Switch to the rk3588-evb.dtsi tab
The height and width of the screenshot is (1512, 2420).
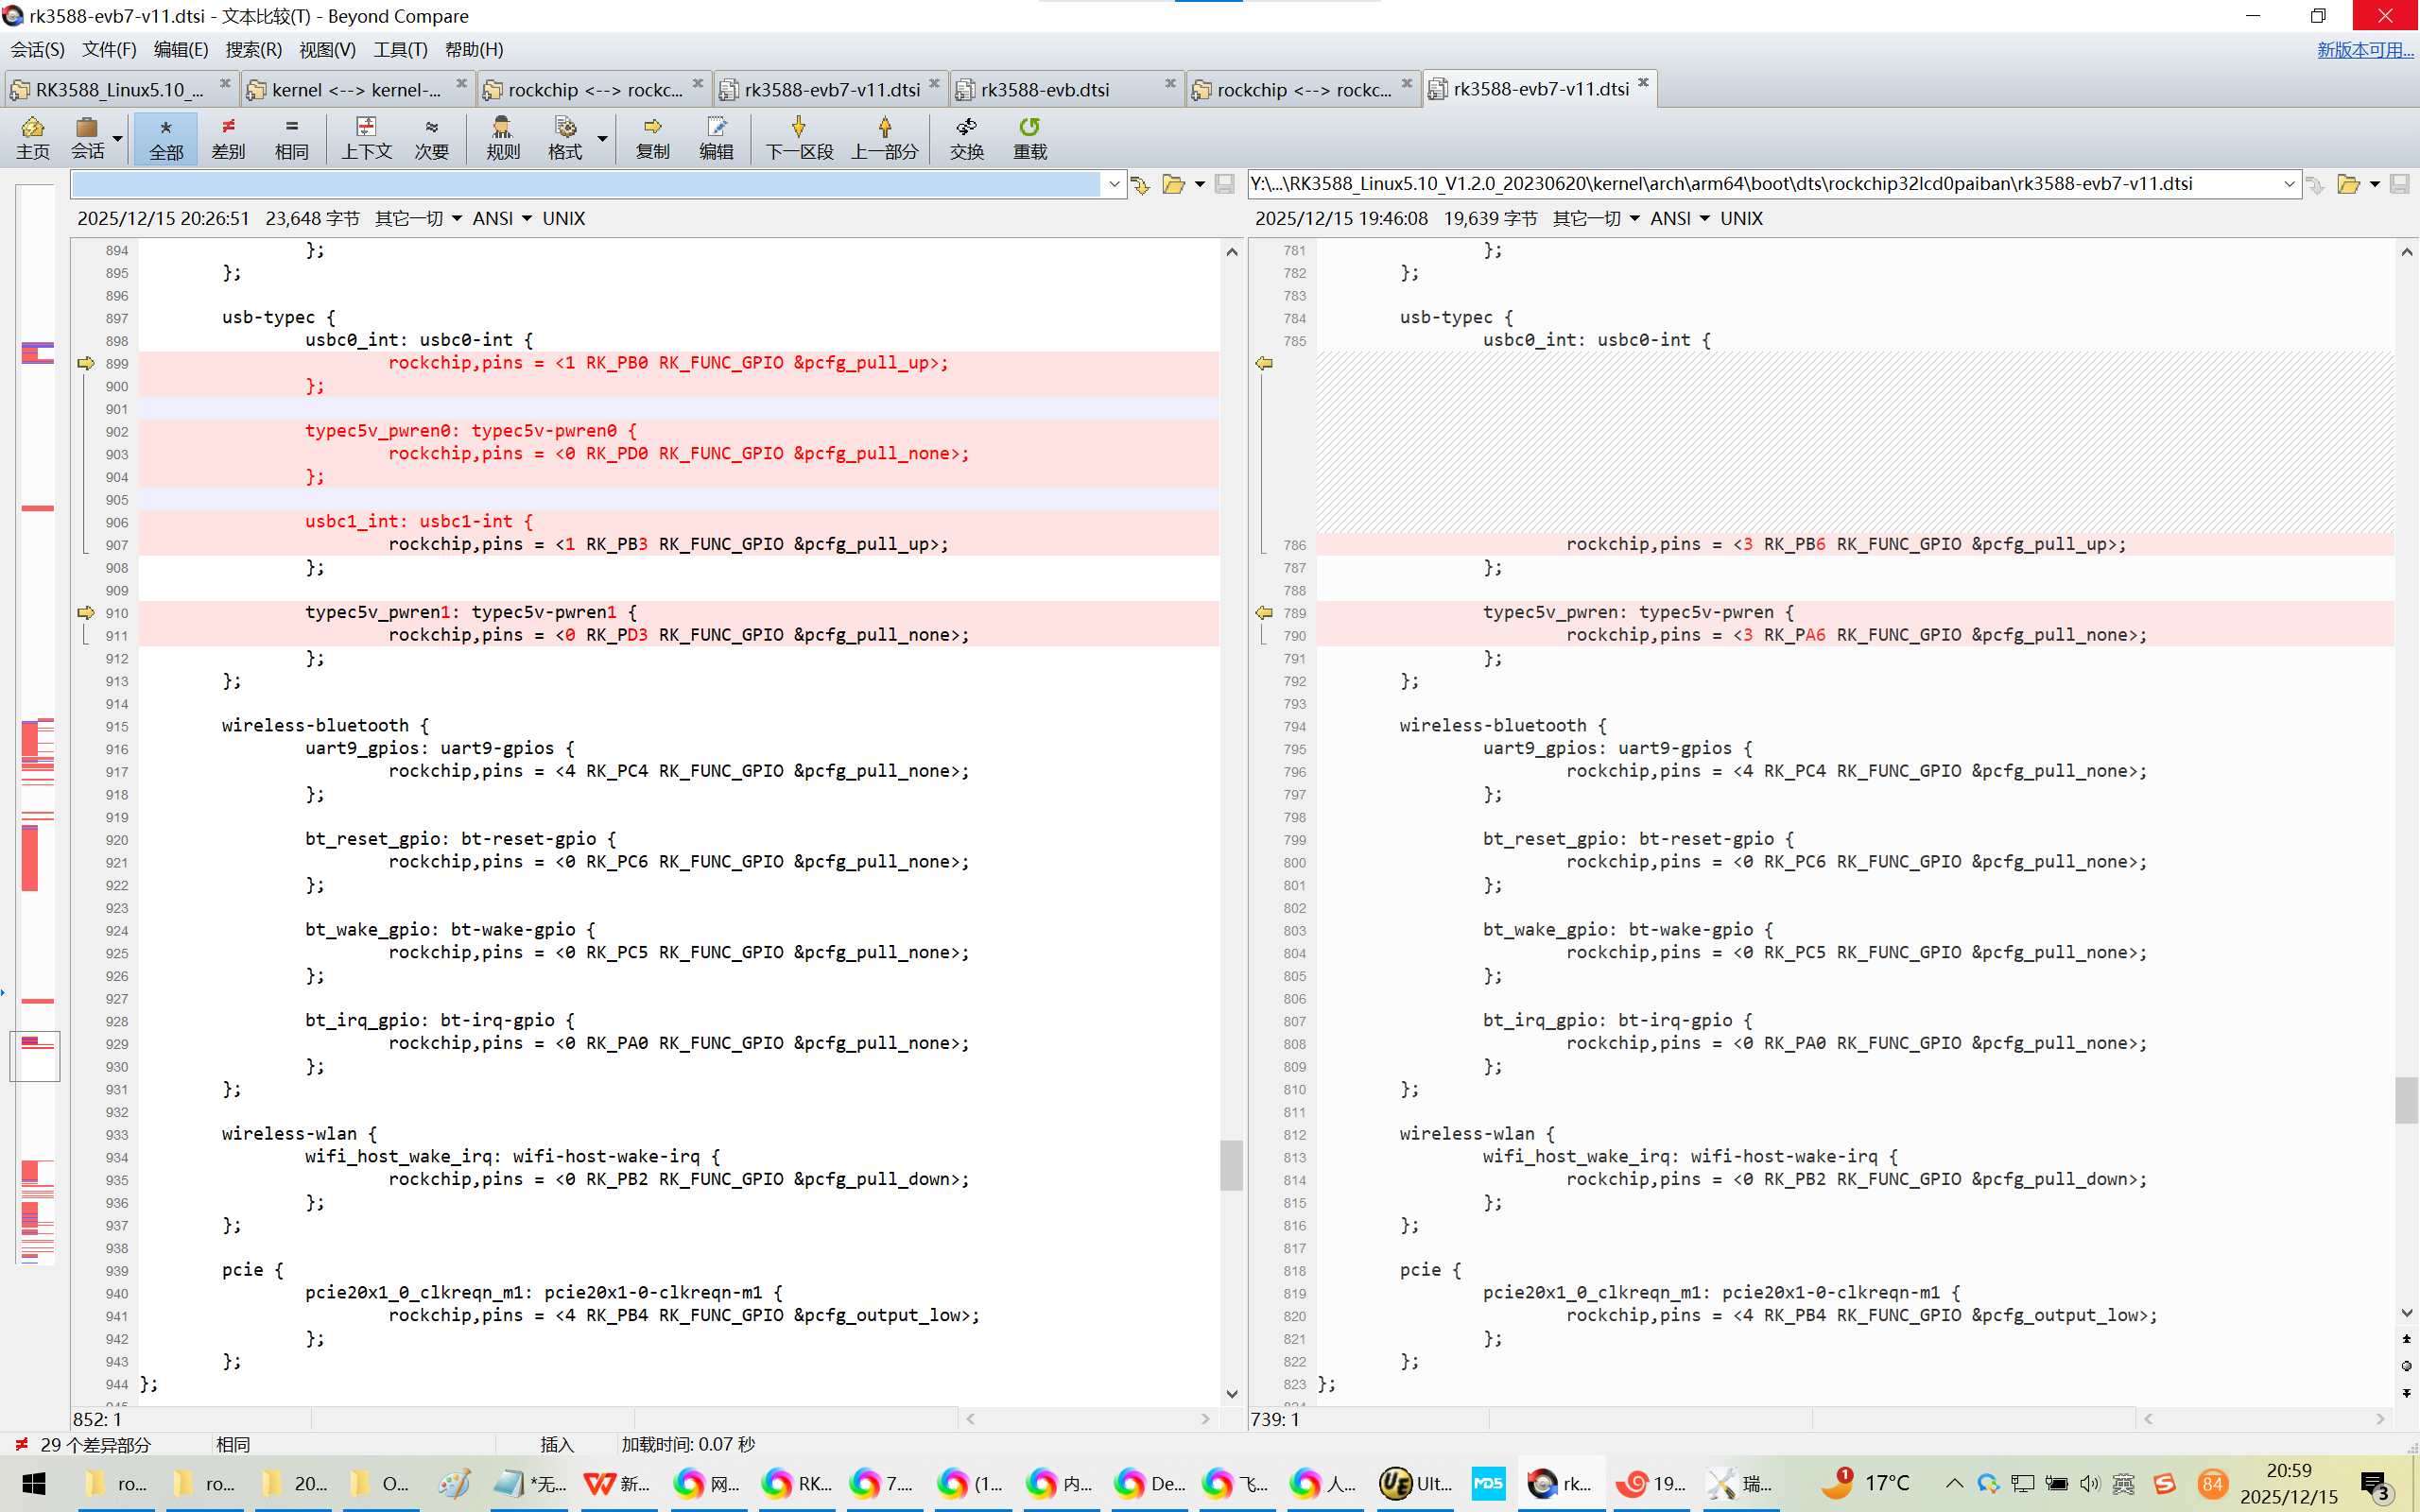pos(1044,90)
